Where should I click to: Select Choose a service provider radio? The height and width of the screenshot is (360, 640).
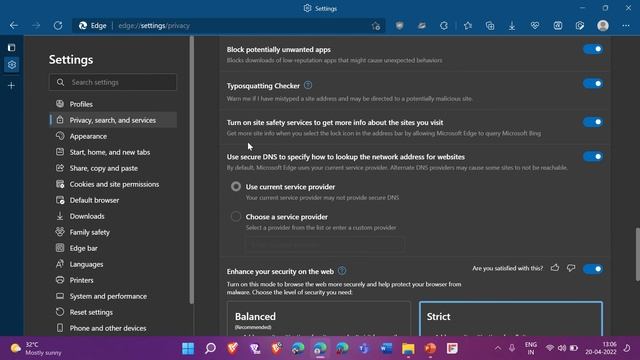236,216
